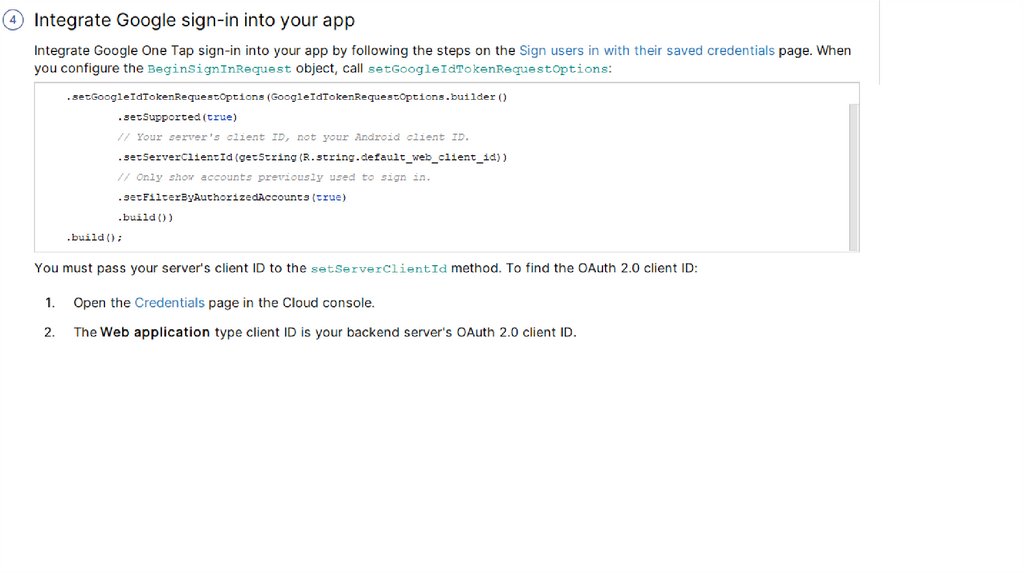Open the setServerClientId method link below the code
The height and width of the screenshot is (574, 1024).
pyautogui.click(x=379, y=269)
